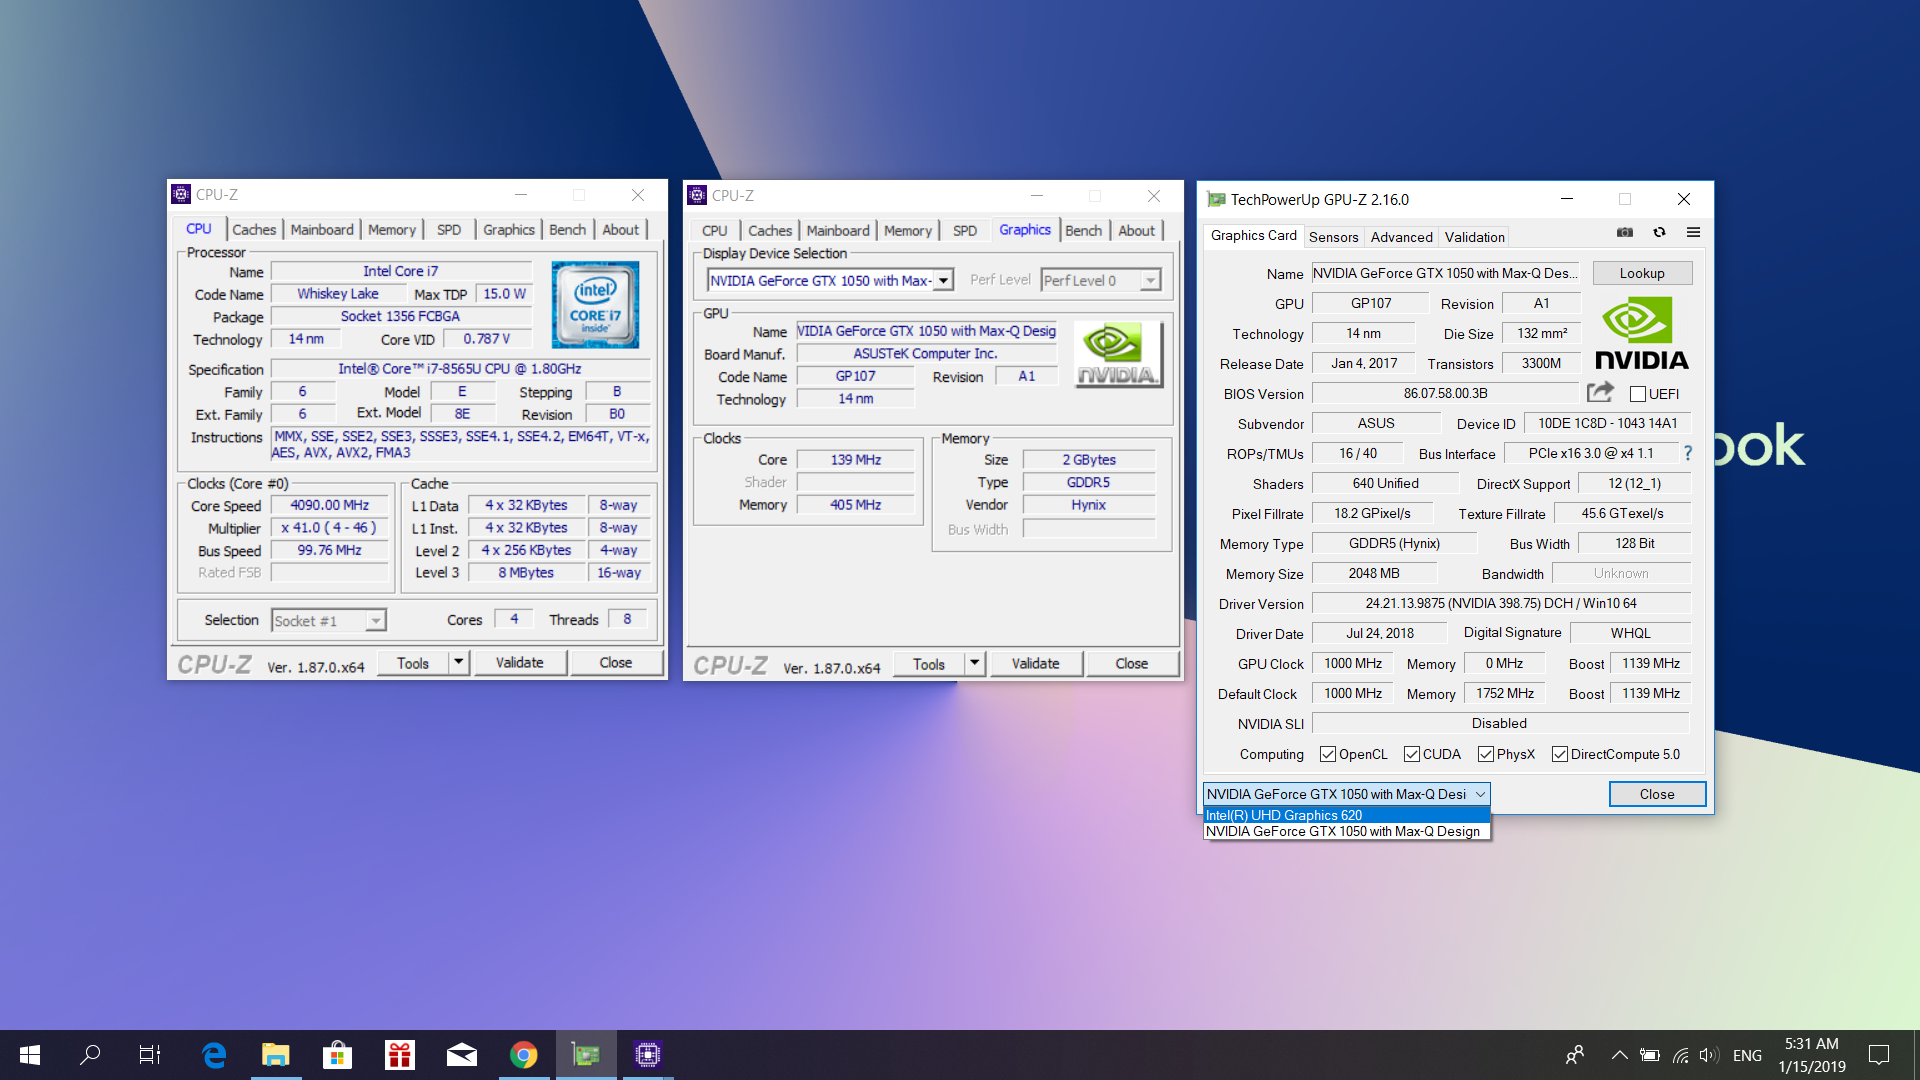Switch to Sensors tab in GPU-Z
This screenshot has height=1080, width=1920.
pyautogui.click(x=1333, y=237)
